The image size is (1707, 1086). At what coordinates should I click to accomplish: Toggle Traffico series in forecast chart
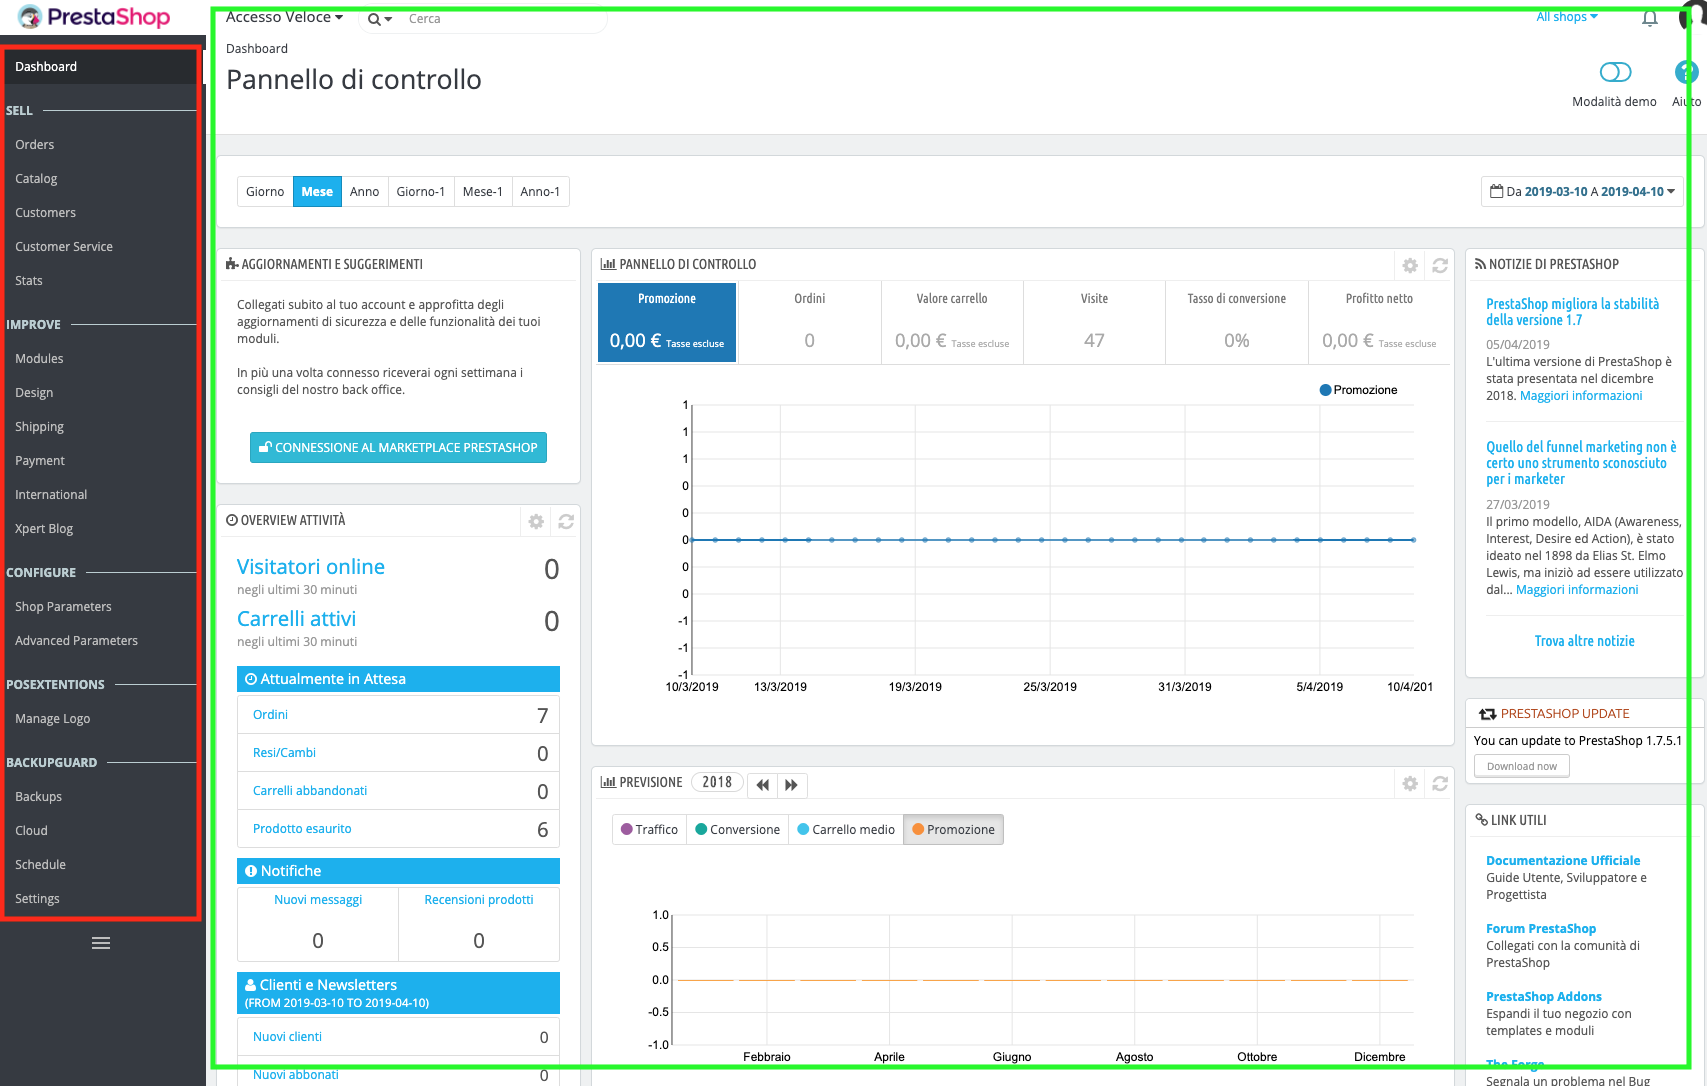[649, 829]
